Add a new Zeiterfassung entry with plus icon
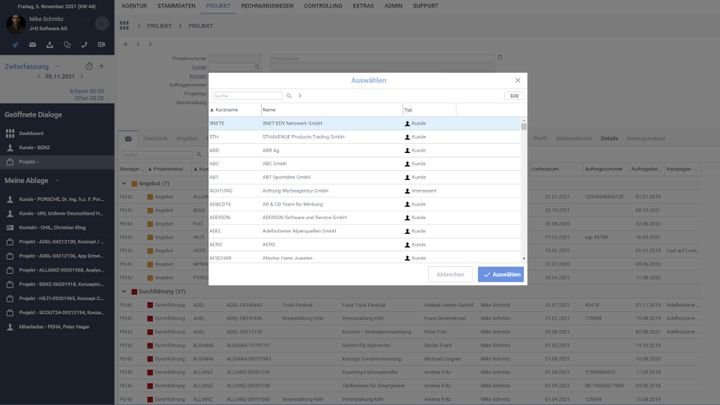Screen dimensions: 720x405 coord(102,66)
